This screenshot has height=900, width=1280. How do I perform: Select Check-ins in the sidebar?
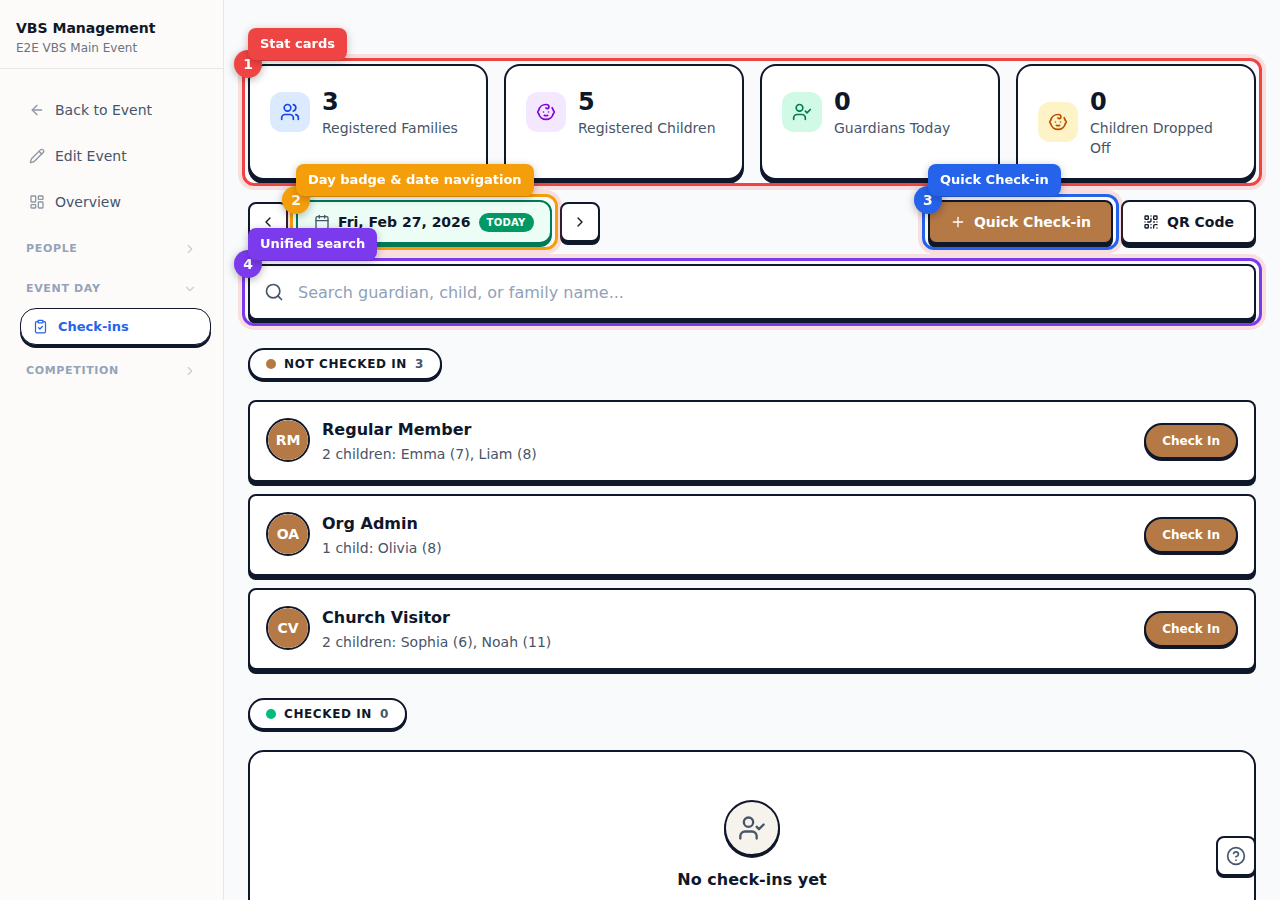click(115, 326)
